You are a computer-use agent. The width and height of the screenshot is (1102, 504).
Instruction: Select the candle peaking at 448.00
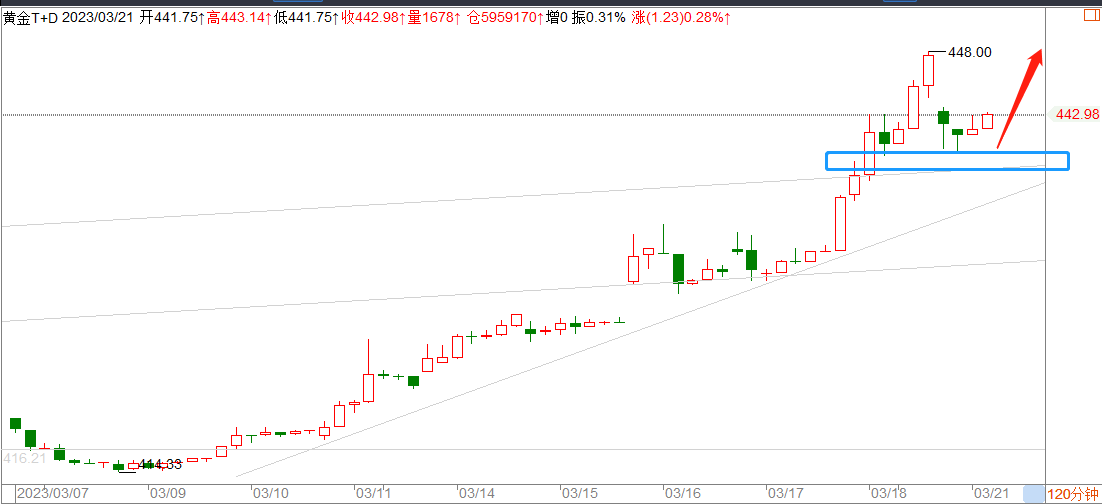coord(928,71)
